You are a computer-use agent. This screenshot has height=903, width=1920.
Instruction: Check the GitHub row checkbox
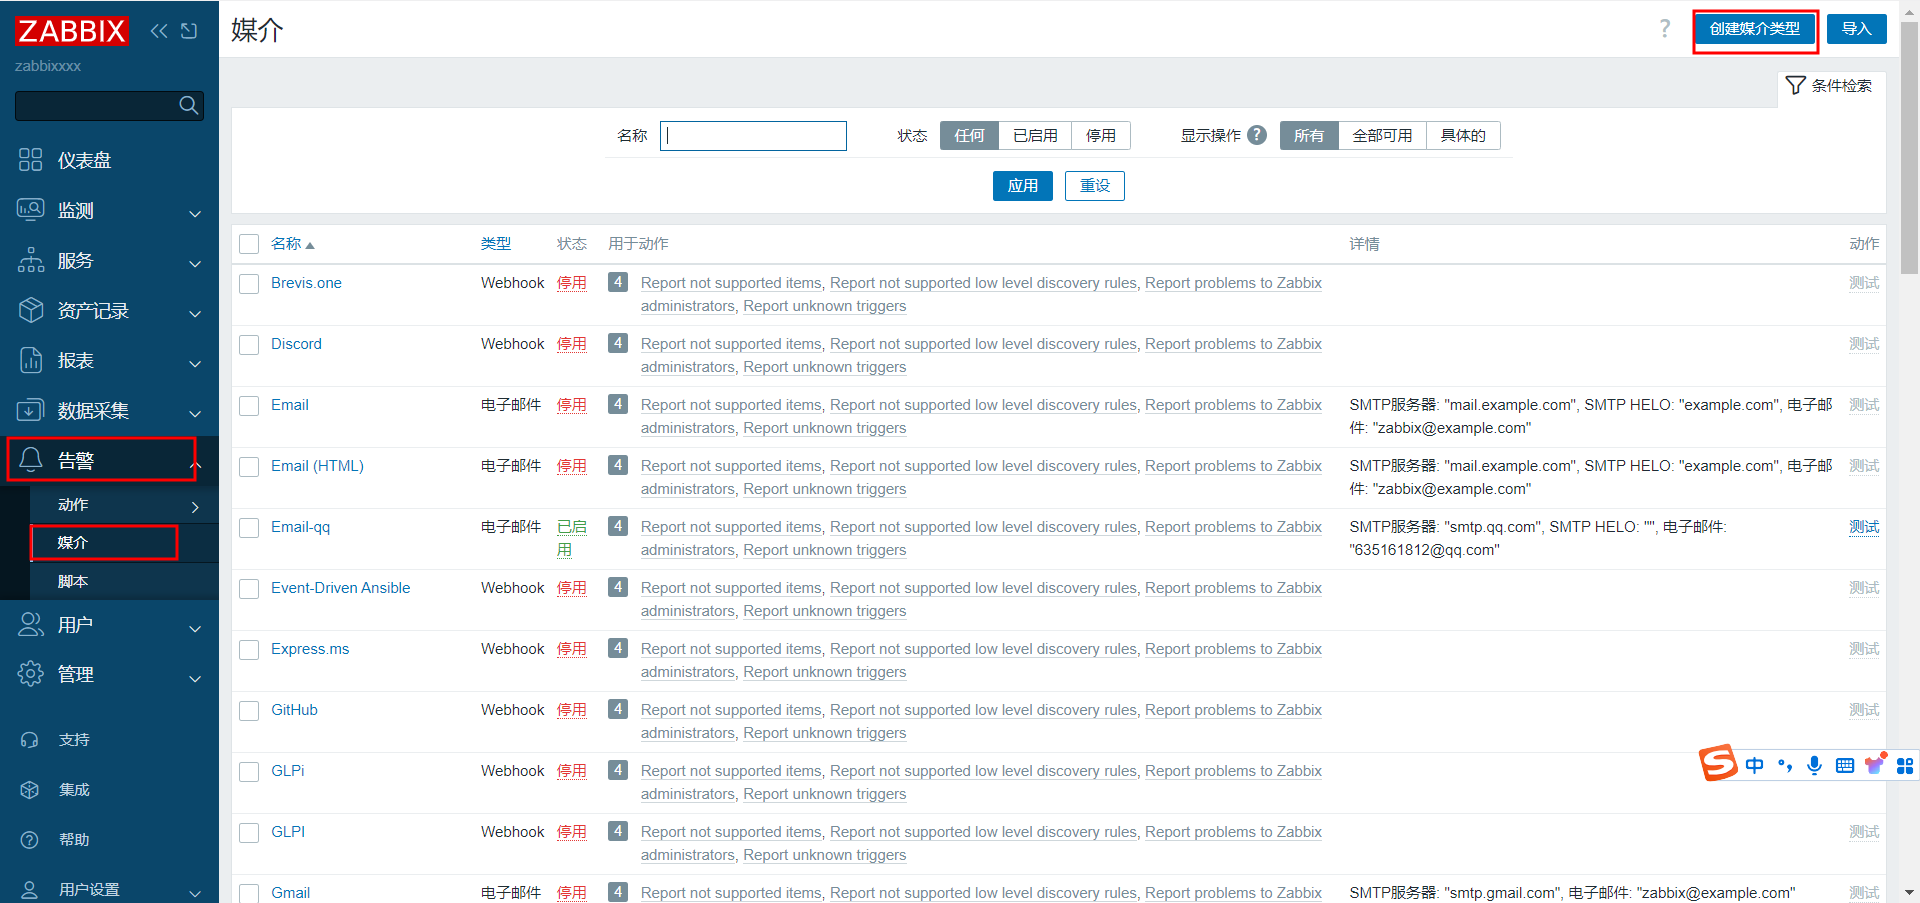(x=249, y=711)
